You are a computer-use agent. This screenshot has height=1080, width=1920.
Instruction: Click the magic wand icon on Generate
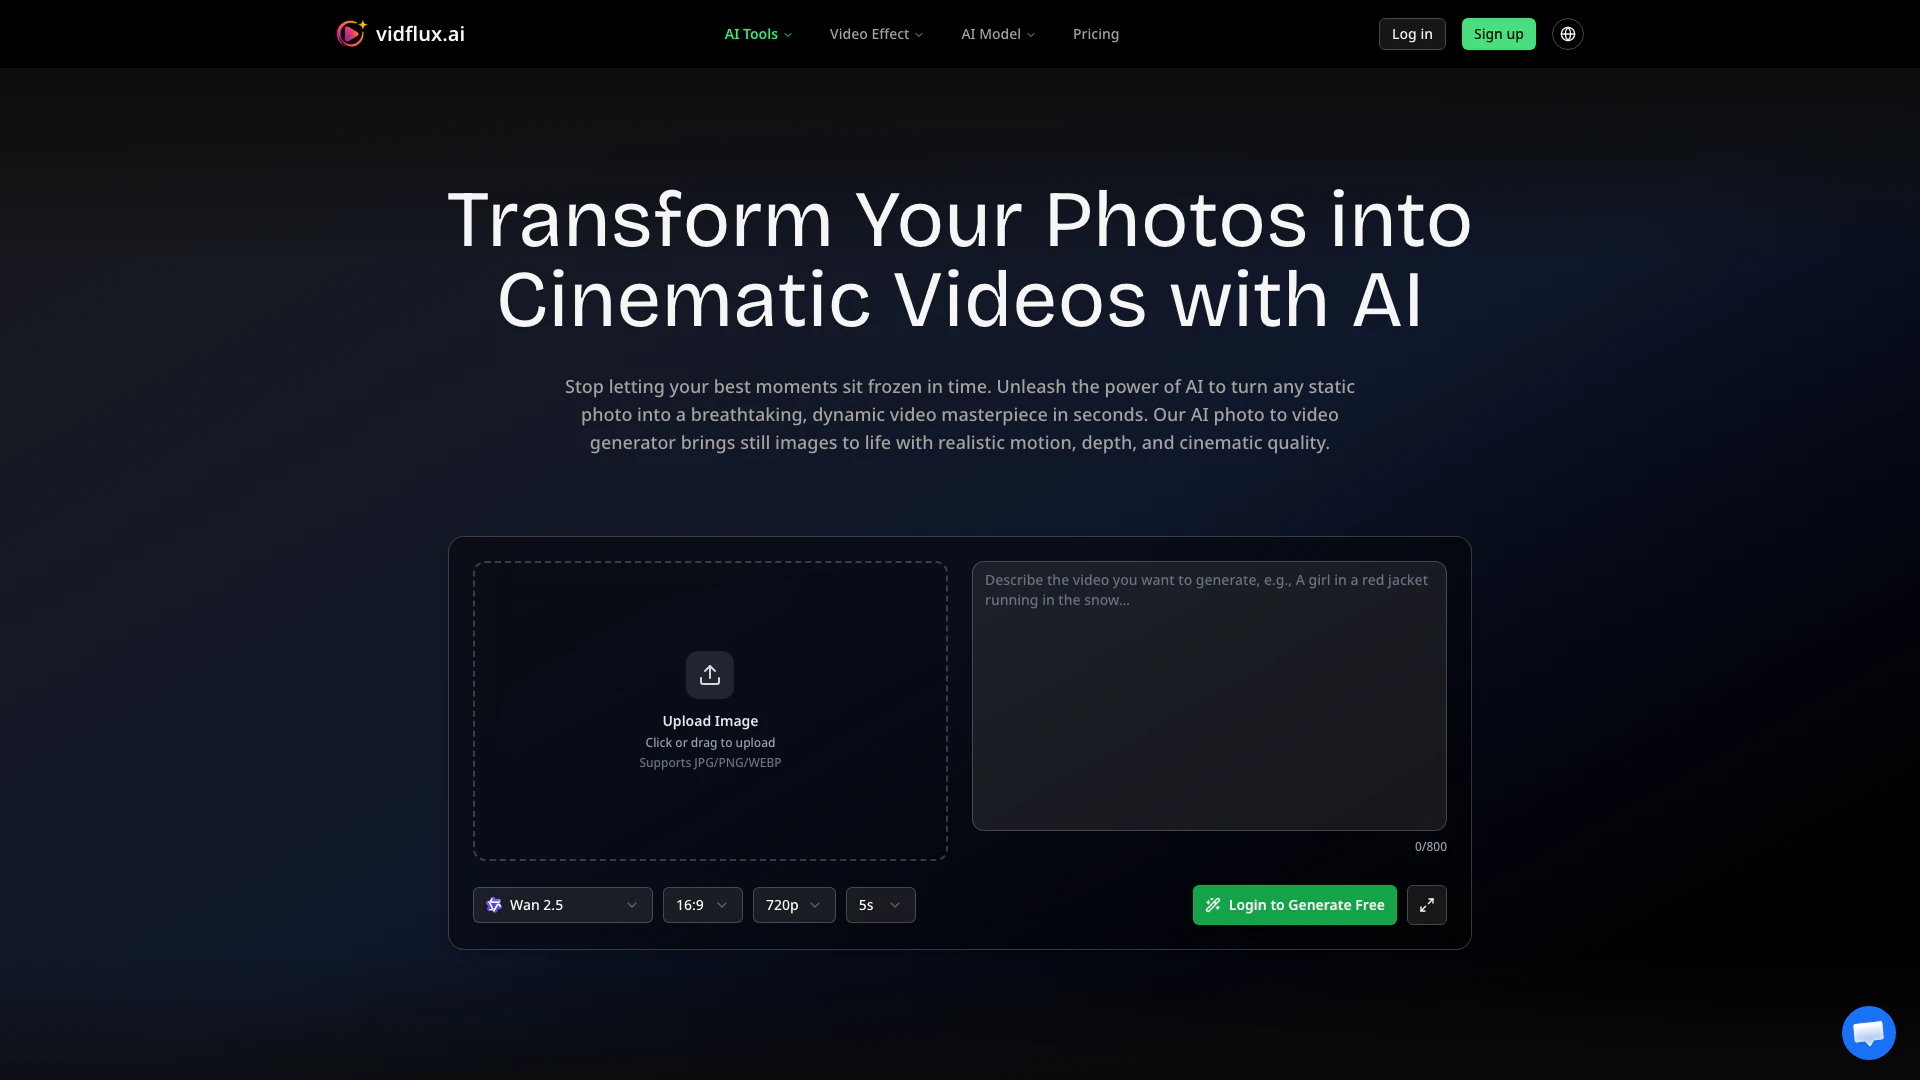point(1213,905)
